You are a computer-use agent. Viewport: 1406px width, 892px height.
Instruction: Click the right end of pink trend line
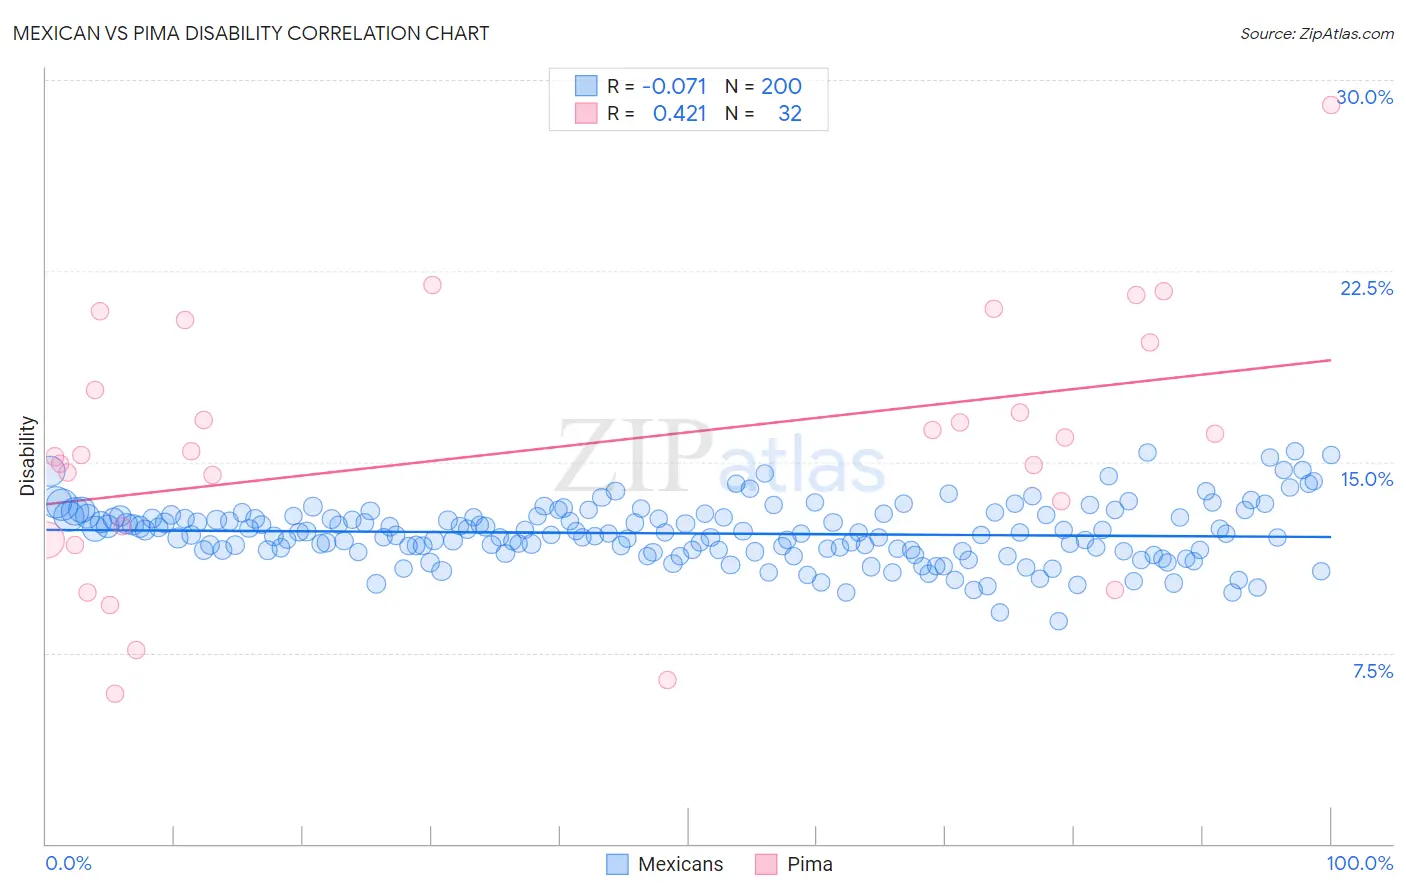click(1330, 359)
